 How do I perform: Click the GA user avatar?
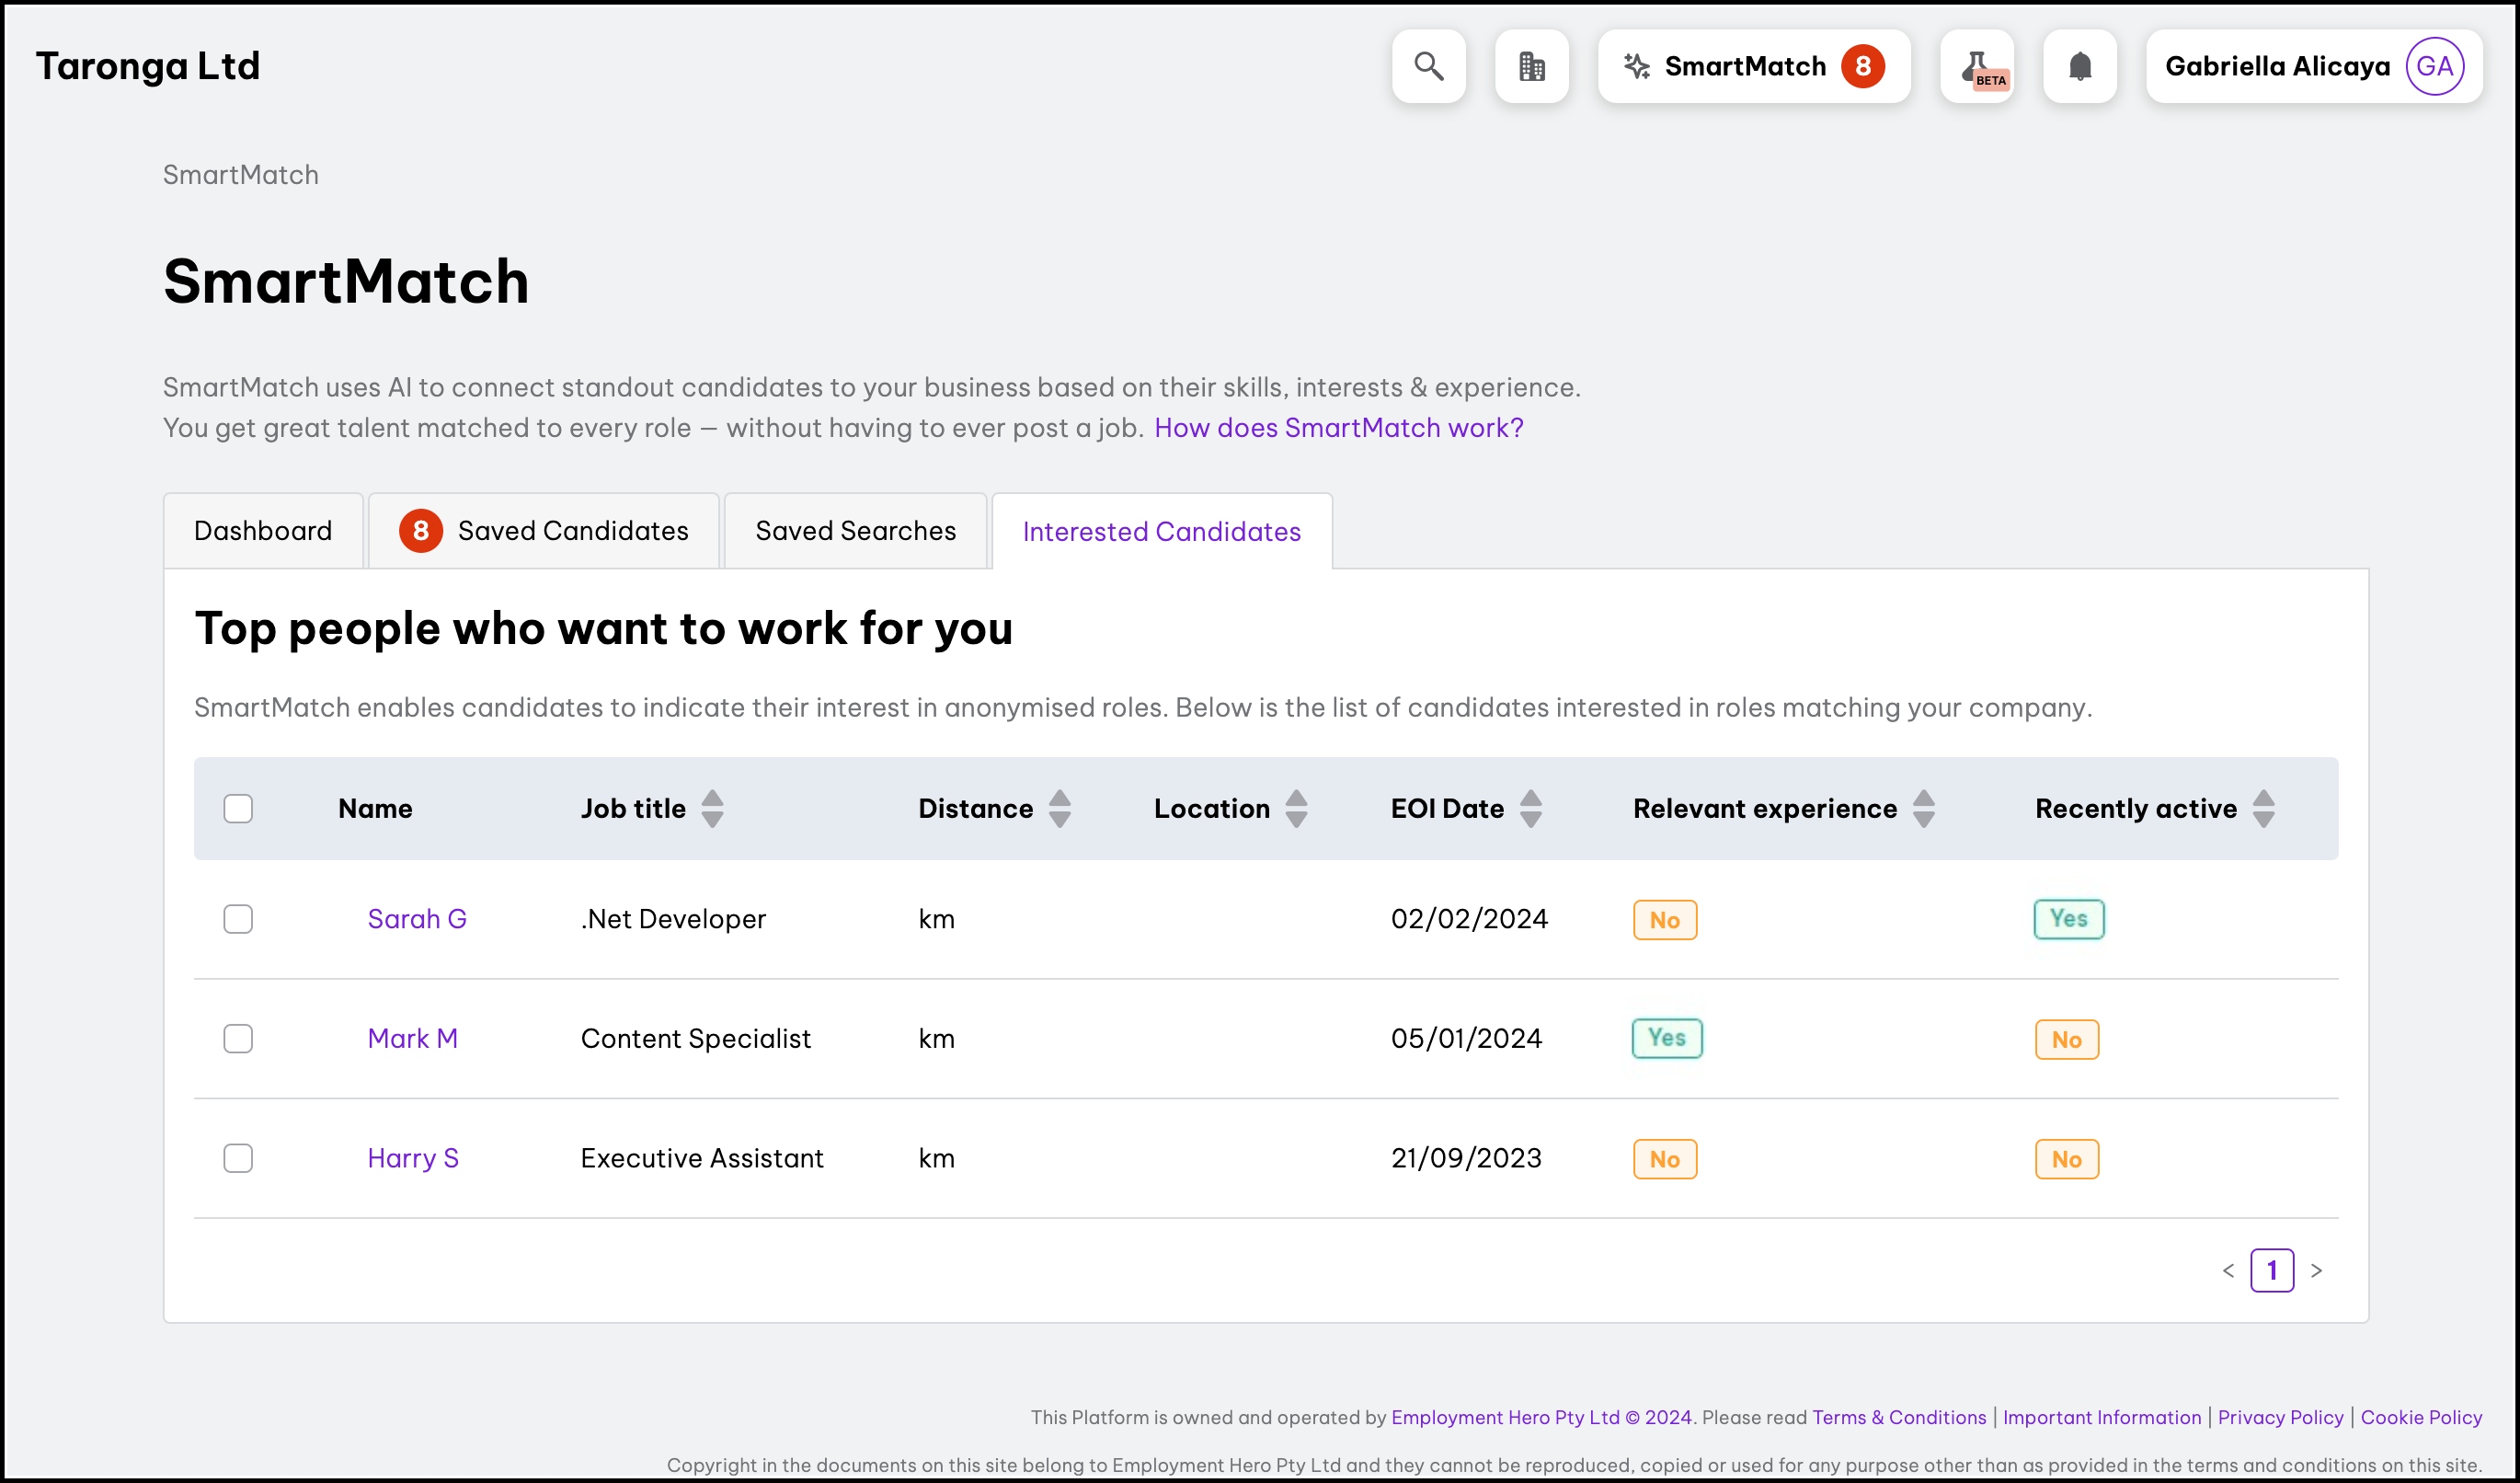[2433, 66]
